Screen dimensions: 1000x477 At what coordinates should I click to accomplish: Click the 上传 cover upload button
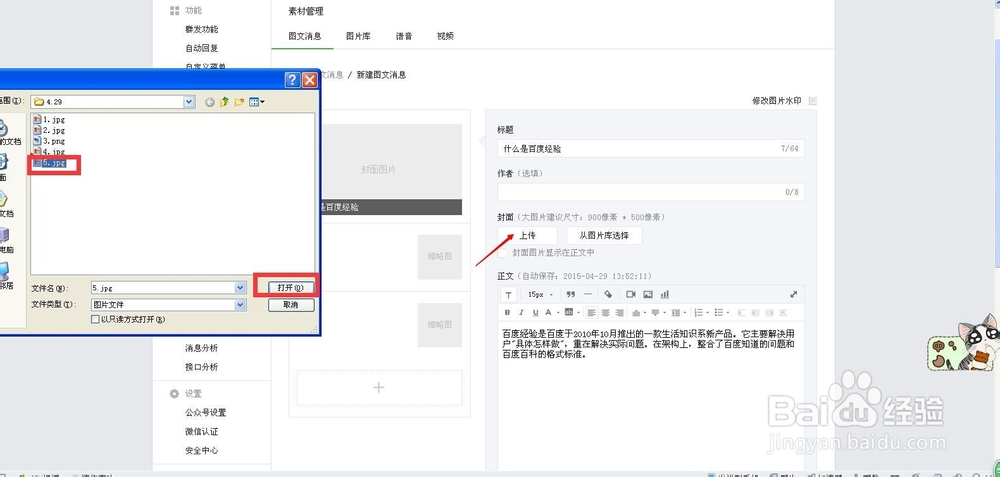527,235
